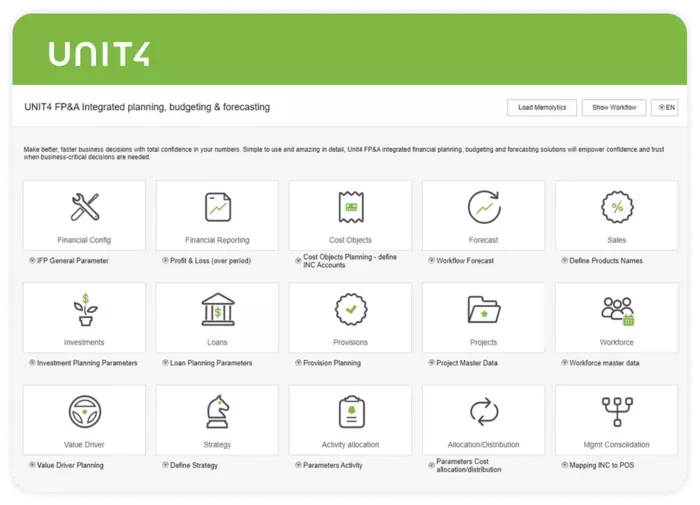Open the Financial Config wrench icon

tap(85, 207)
